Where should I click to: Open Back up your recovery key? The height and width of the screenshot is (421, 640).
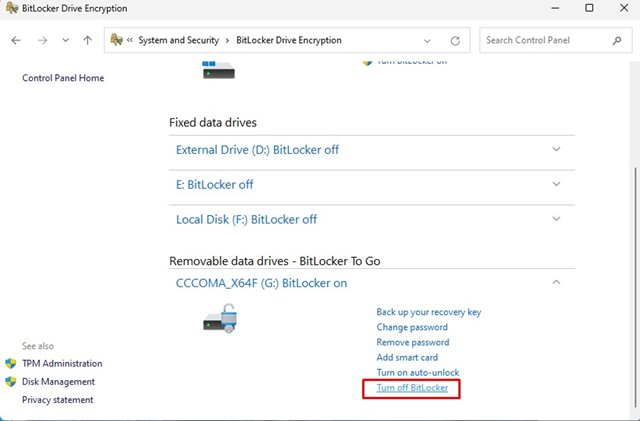pyautogui.click(x=428, y=312)
